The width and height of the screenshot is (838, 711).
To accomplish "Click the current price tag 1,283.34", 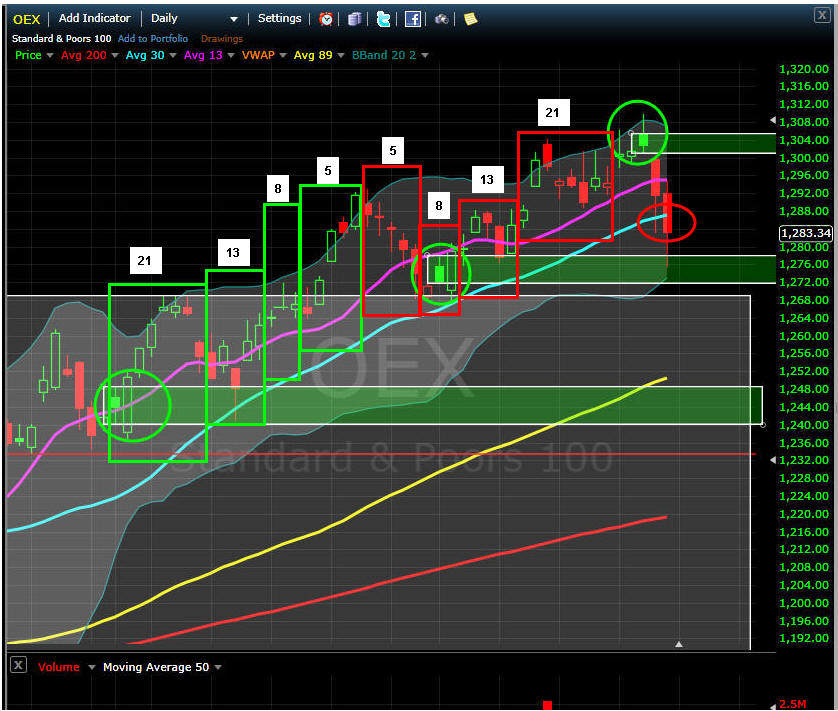I will click(805, 233).
